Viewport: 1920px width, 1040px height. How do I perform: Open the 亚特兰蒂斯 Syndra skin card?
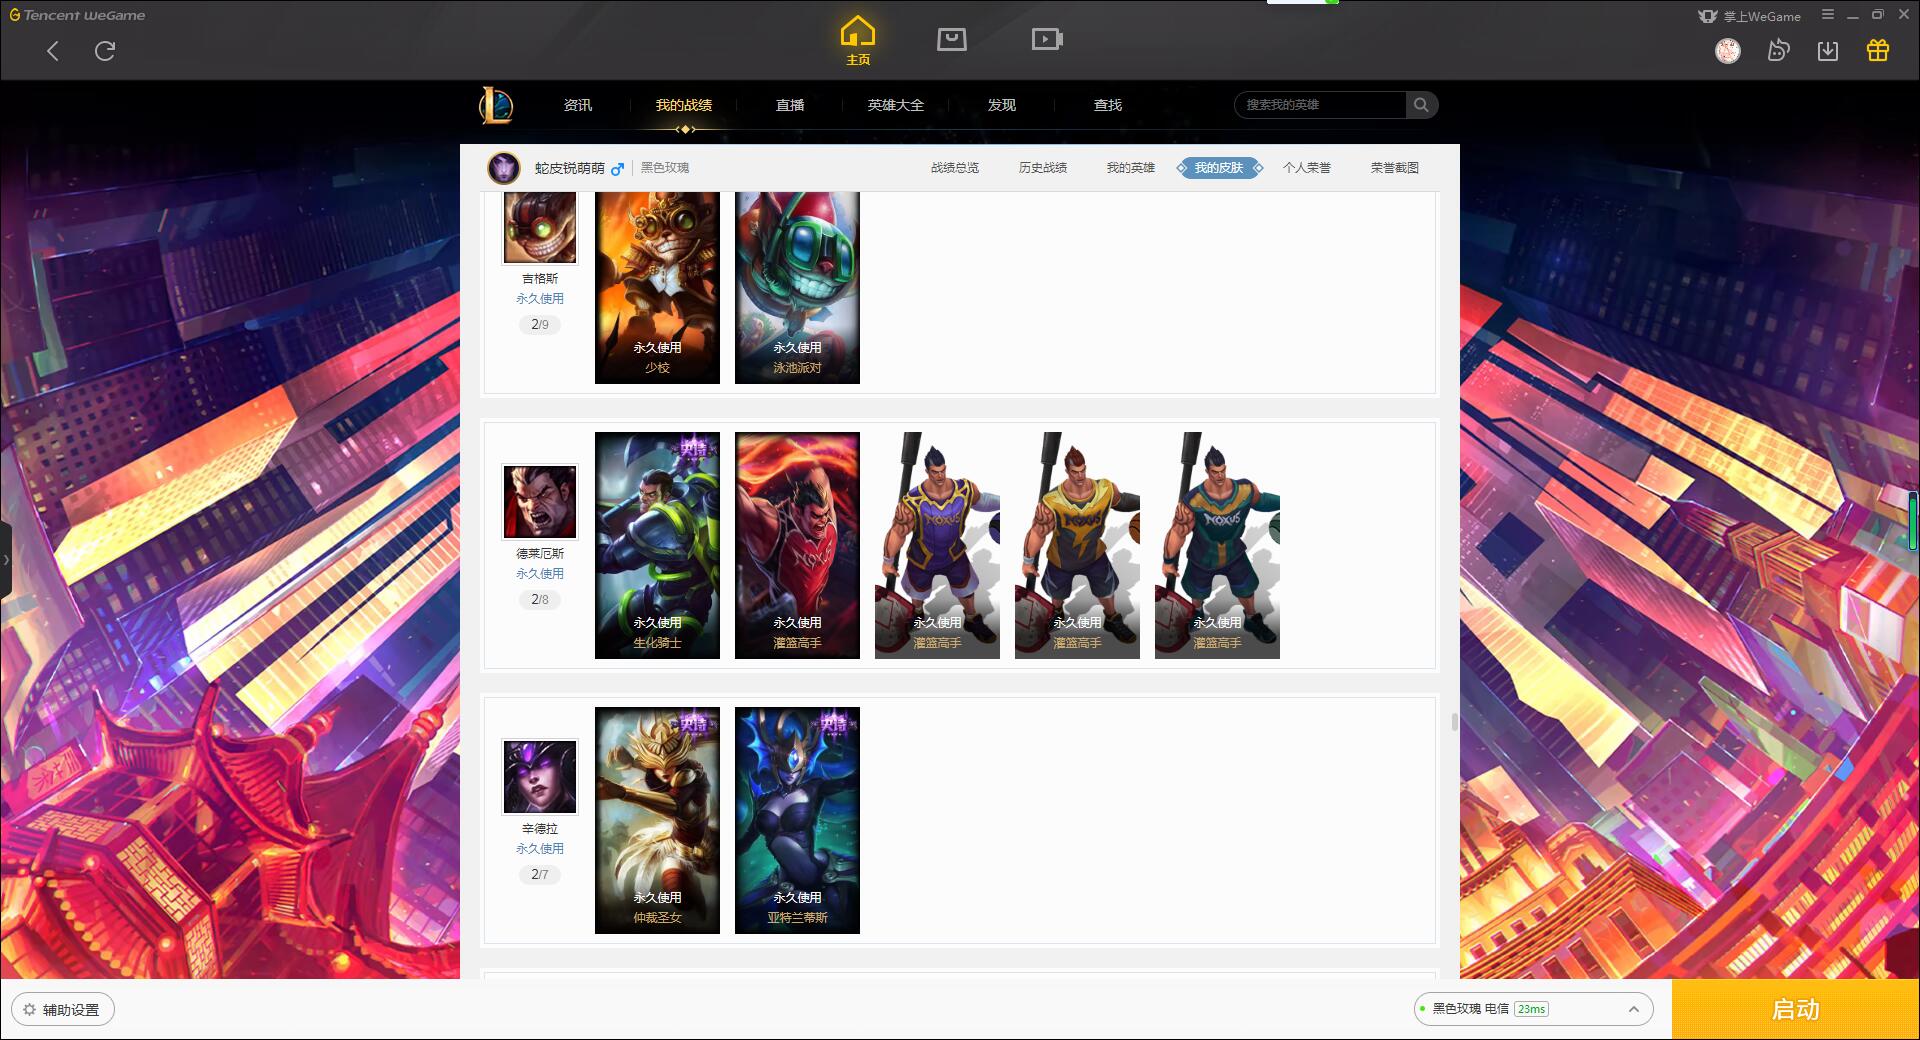797,820
